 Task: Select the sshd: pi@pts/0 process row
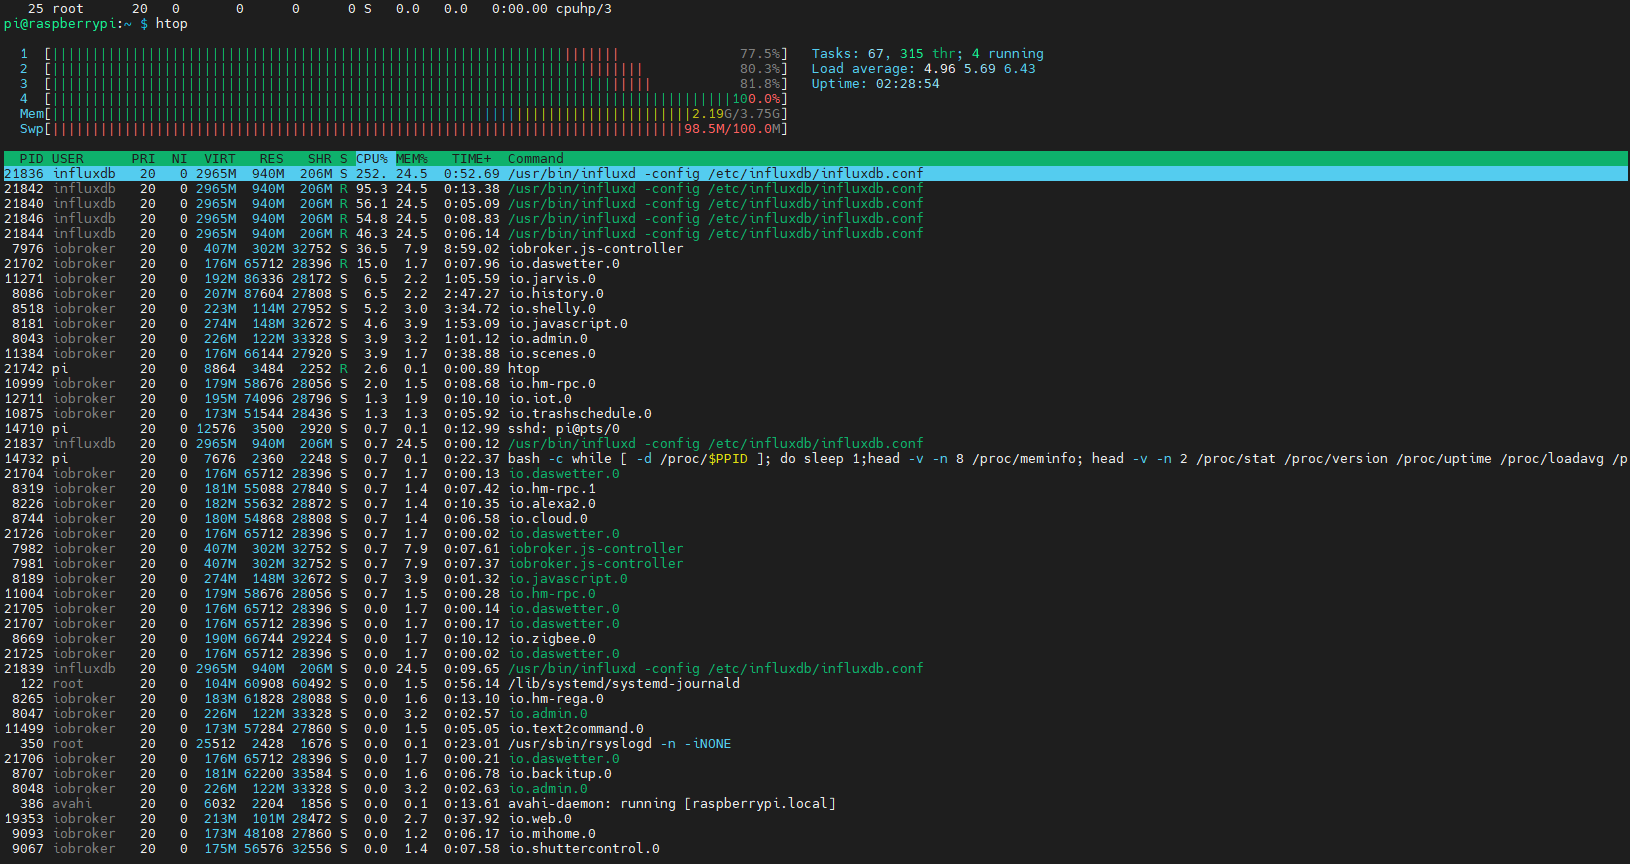[x=563, y=429]
